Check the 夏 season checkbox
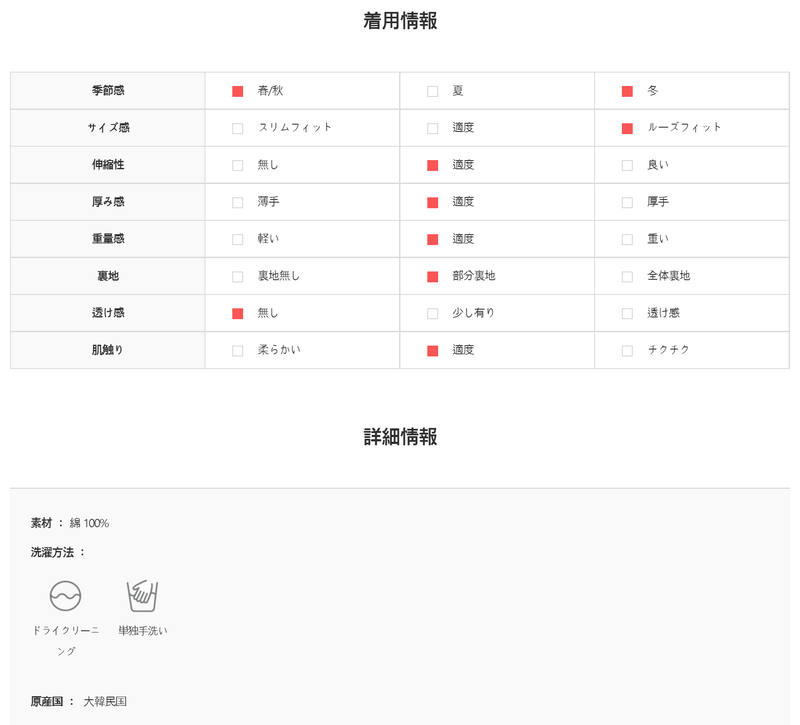This screenshot has width=800, height=725. (432, 91)
